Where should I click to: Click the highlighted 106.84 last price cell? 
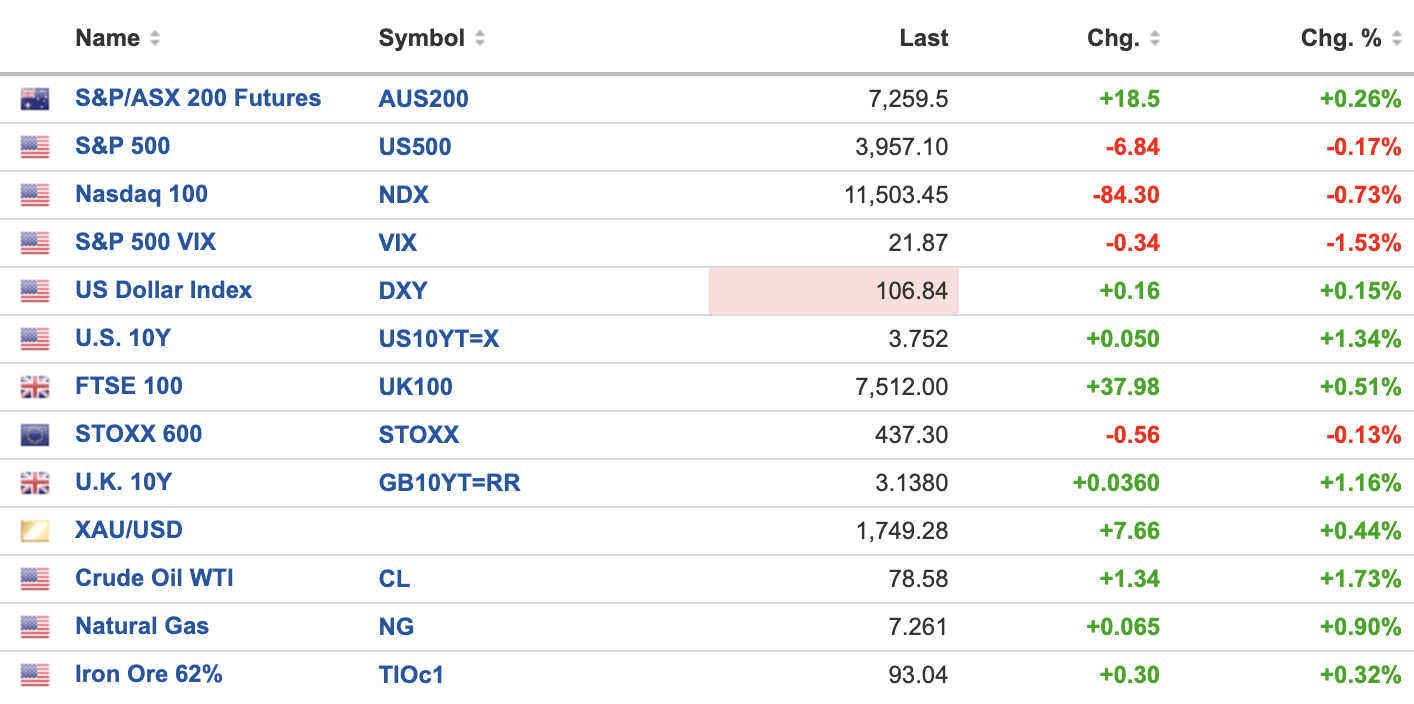point(834,291)
